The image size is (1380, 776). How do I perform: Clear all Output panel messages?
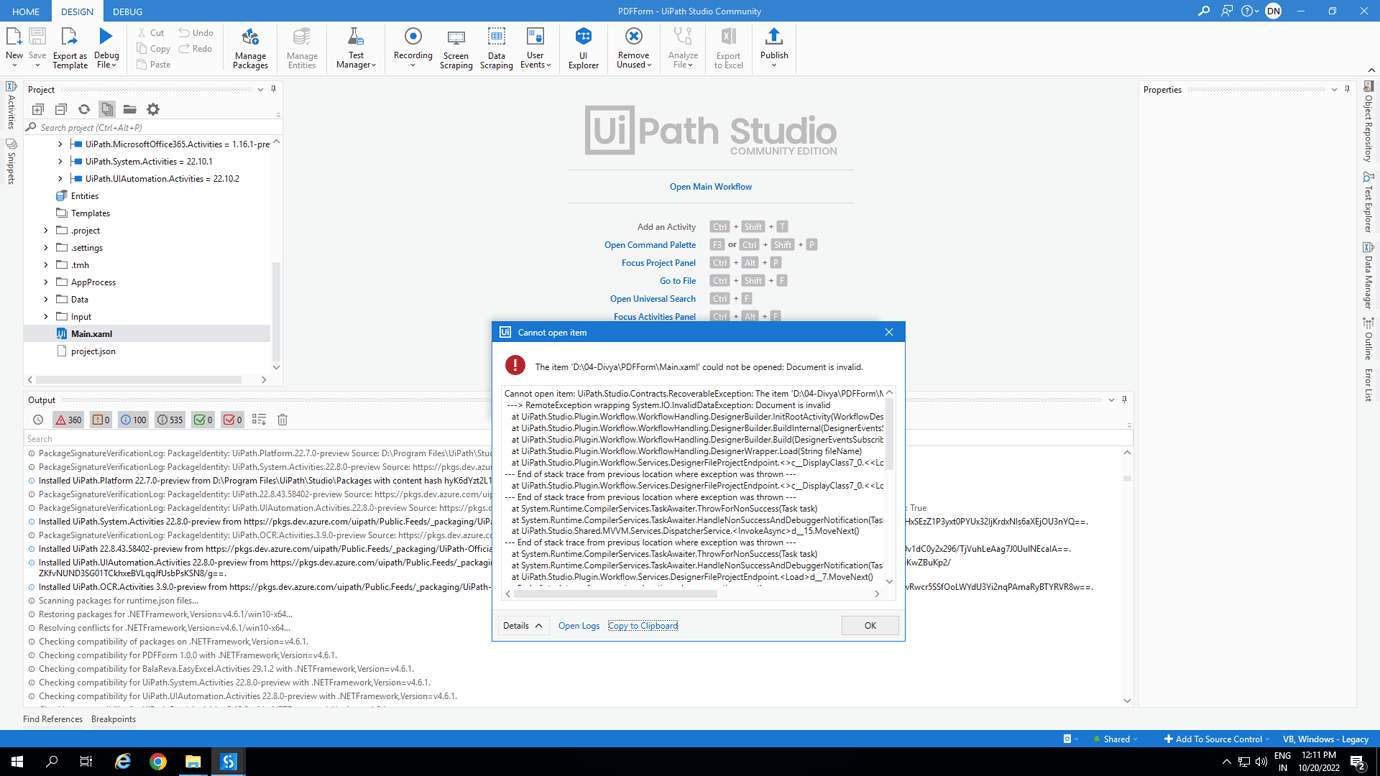(282, 419)
